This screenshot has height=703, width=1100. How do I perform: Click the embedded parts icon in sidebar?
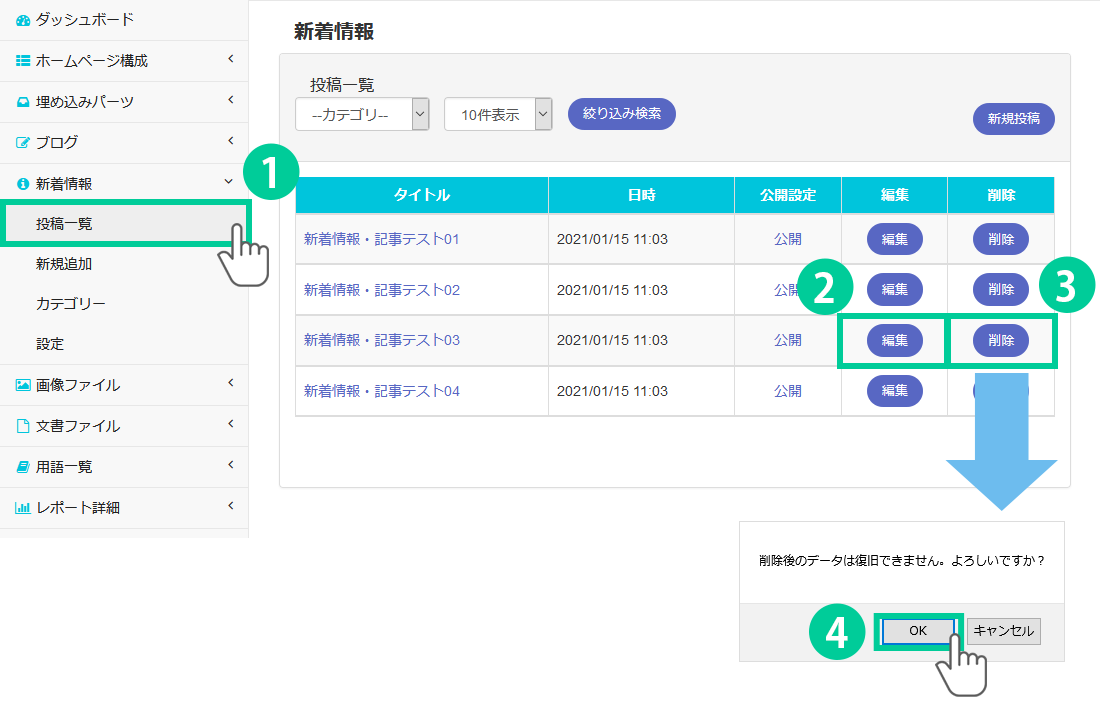tap(23, 102)
